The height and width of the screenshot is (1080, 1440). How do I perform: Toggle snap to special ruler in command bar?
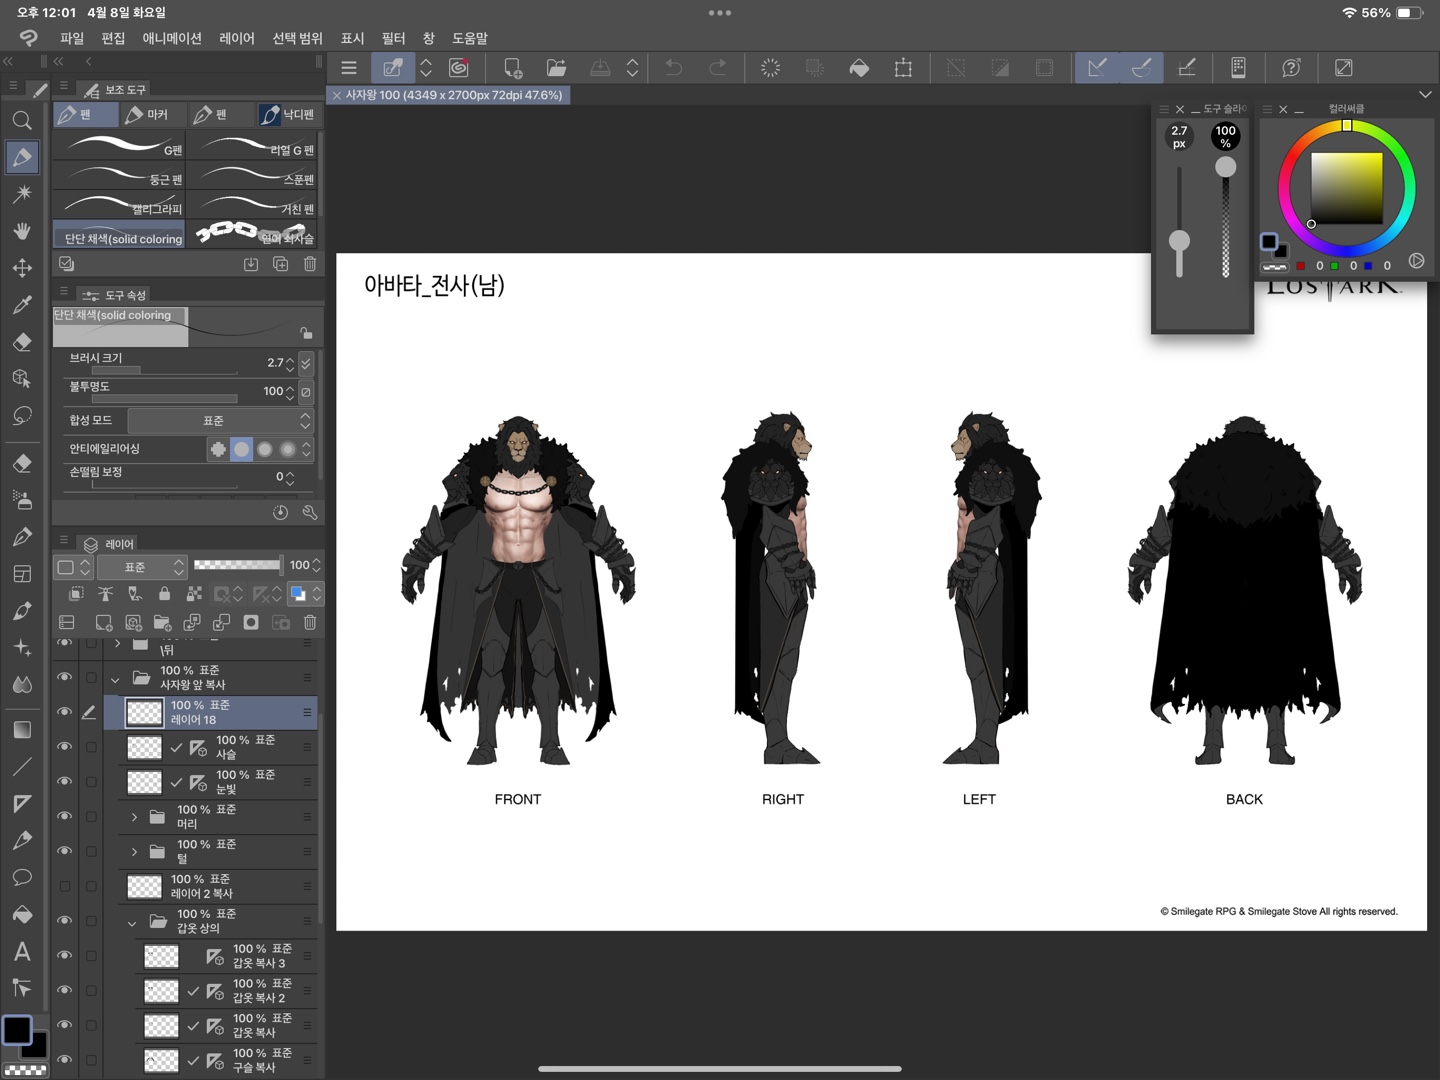pyautogui.click(x=1141, y=68)
